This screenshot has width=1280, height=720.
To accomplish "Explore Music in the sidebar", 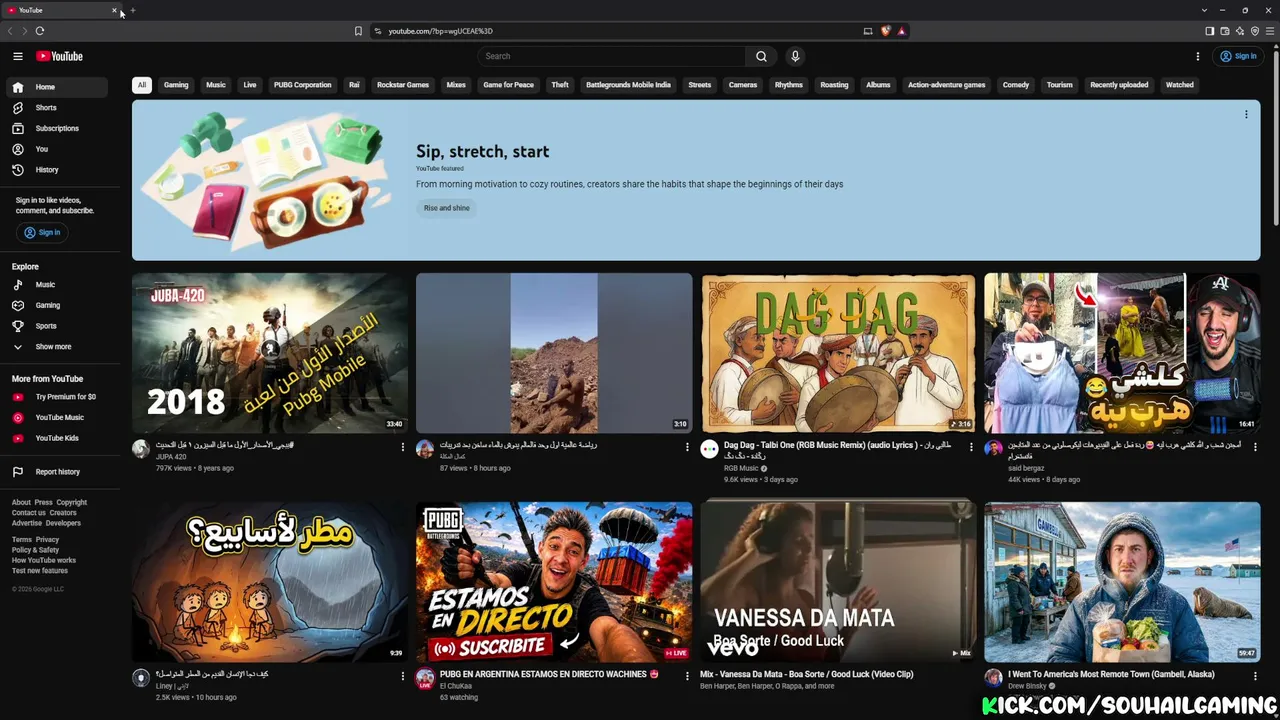I will pos(57,285).
